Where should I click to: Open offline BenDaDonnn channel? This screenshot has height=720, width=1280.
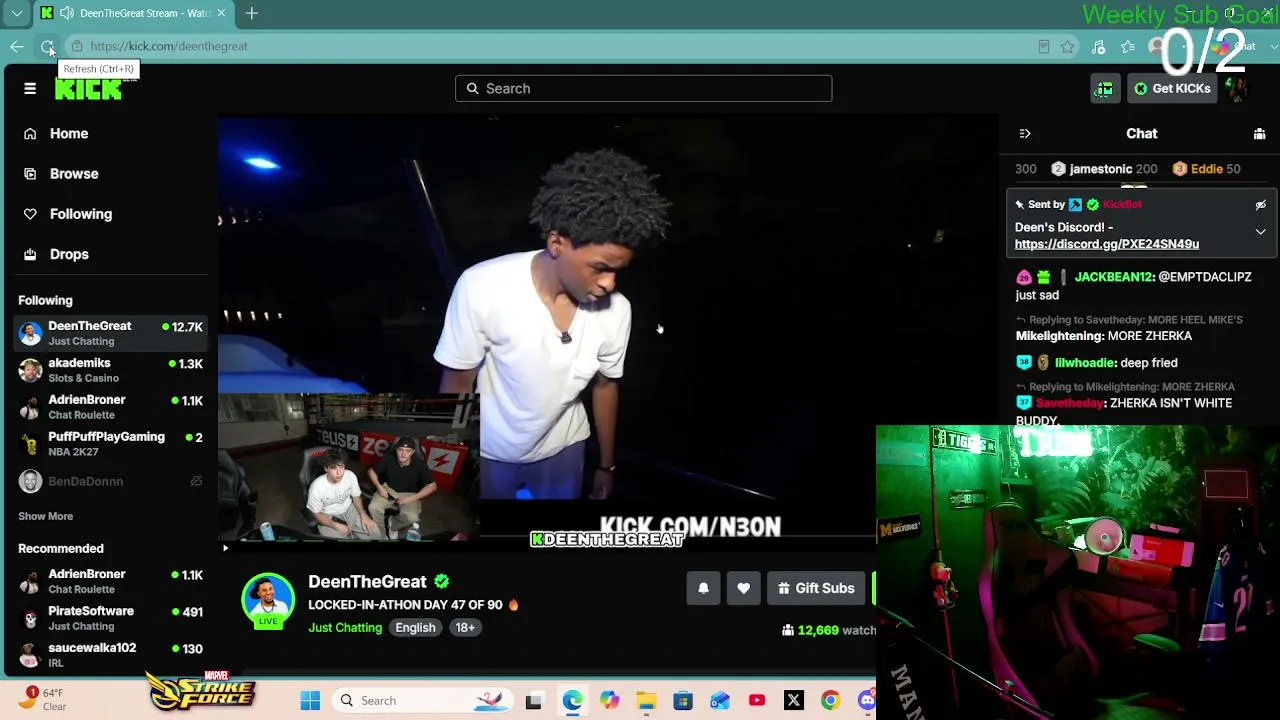(x=109, y=481)
